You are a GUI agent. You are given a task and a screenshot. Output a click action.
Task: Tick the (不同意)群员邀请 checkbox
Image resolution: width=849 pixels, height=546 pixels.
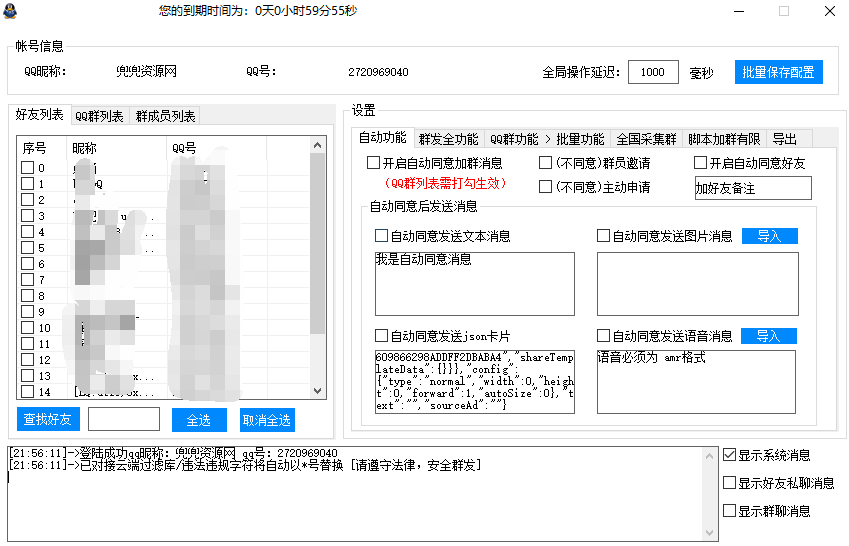click(546, 162)
